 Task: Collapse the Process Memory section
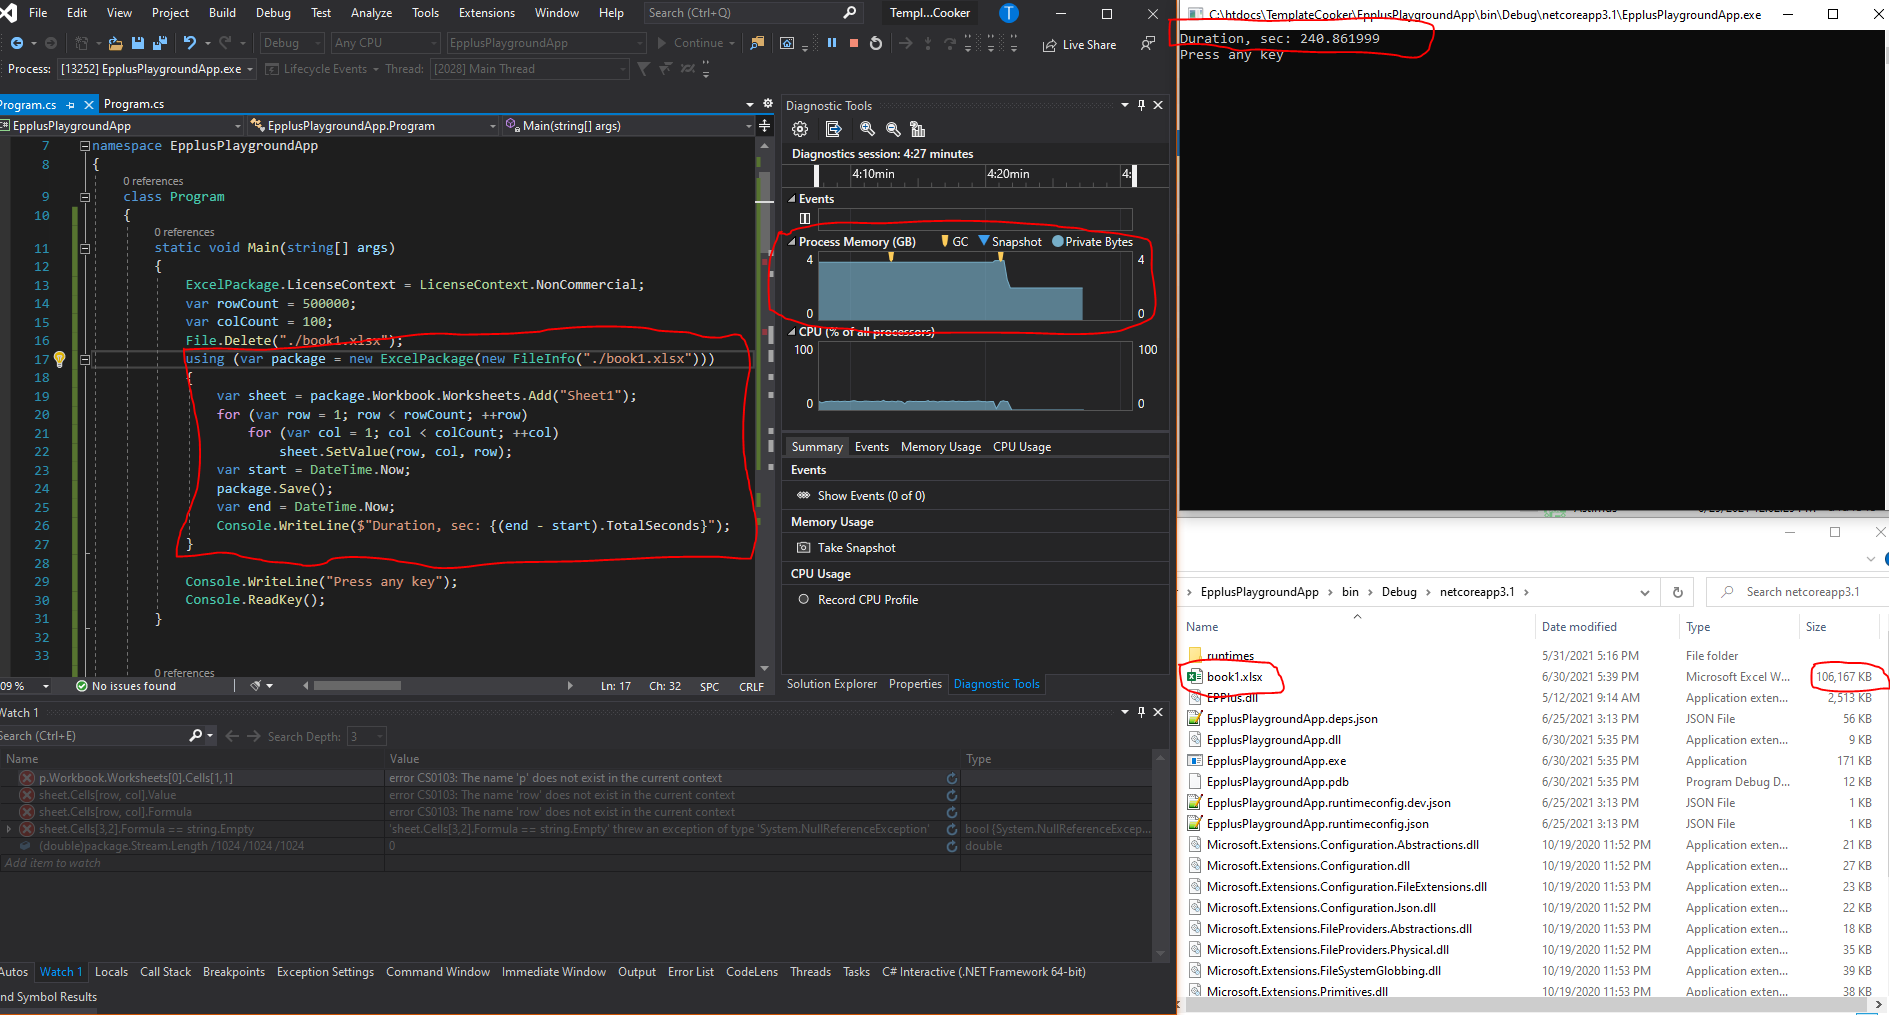(792, 241)
